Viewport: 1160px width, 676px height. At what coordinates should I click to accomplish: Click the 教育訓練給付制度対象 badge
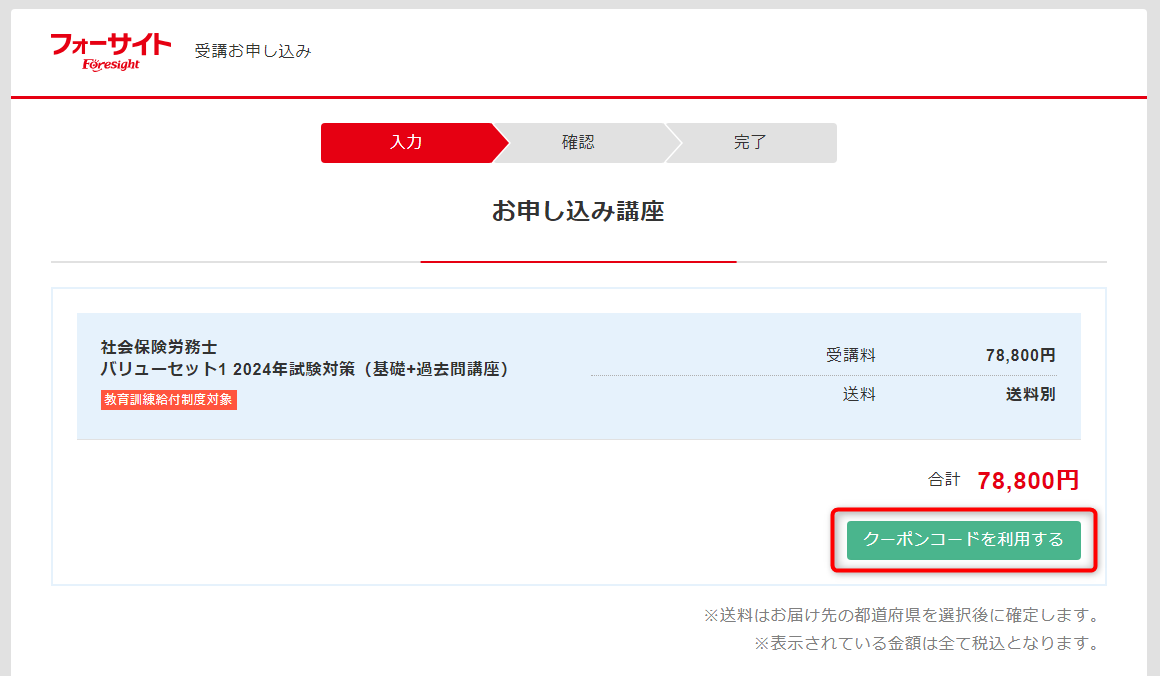click(x=169, y=399)
